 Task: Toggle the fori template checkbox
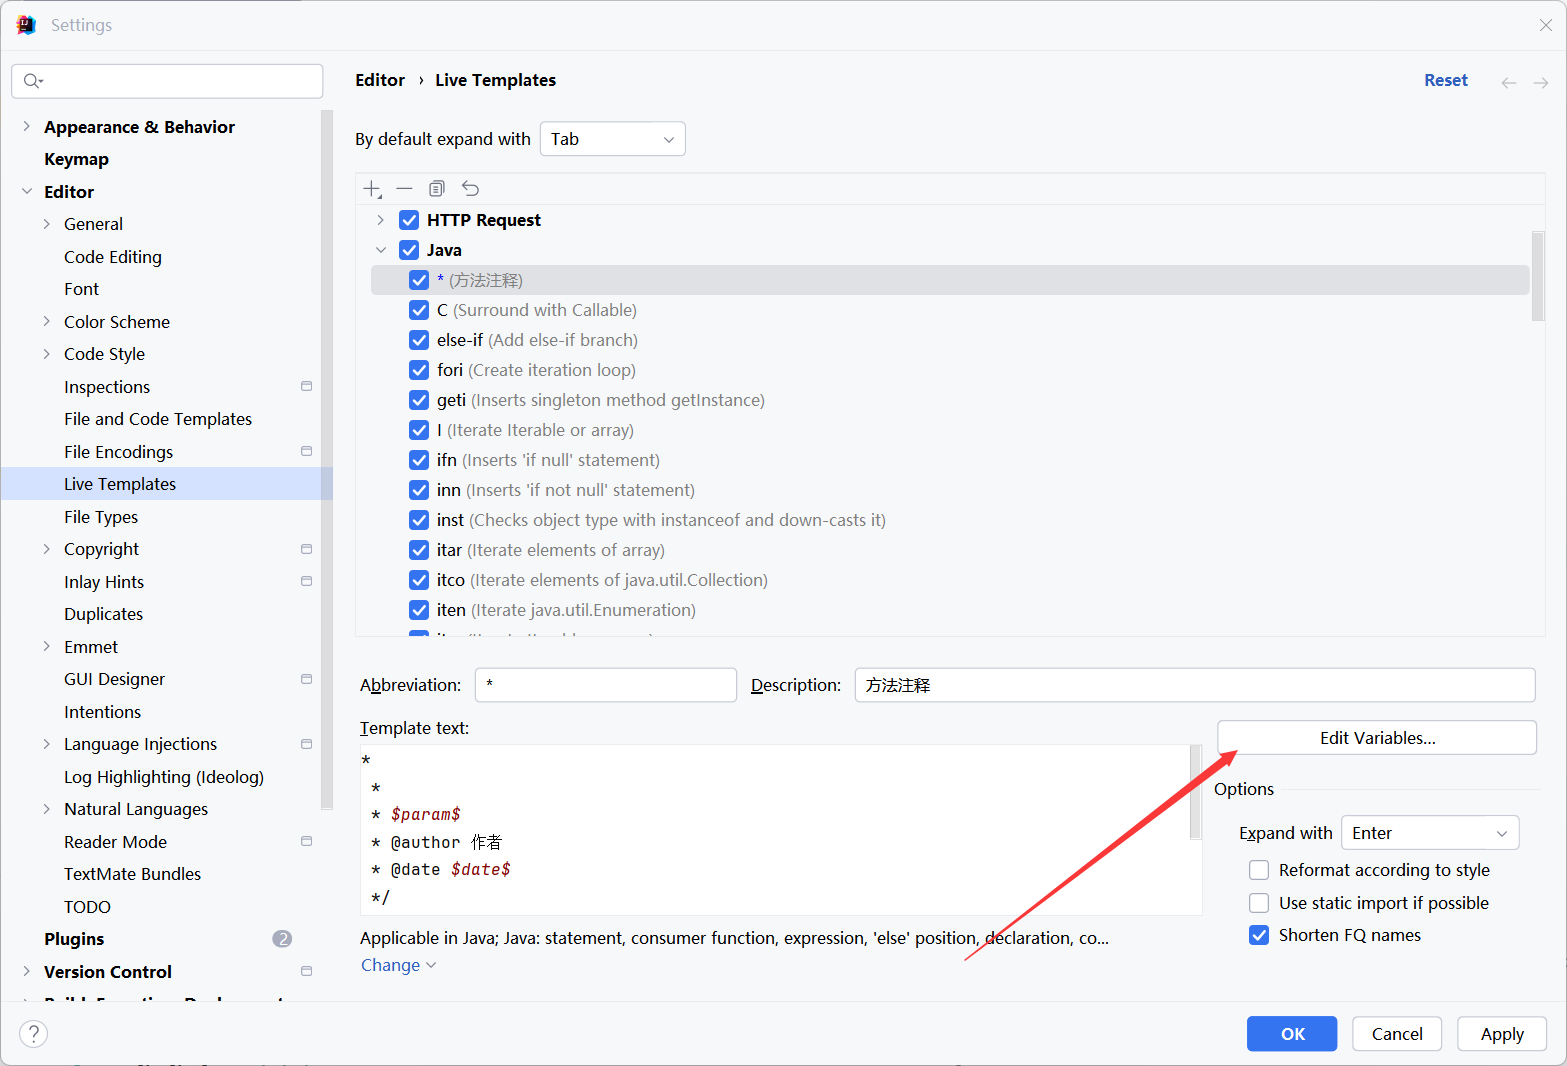[419, 370]
